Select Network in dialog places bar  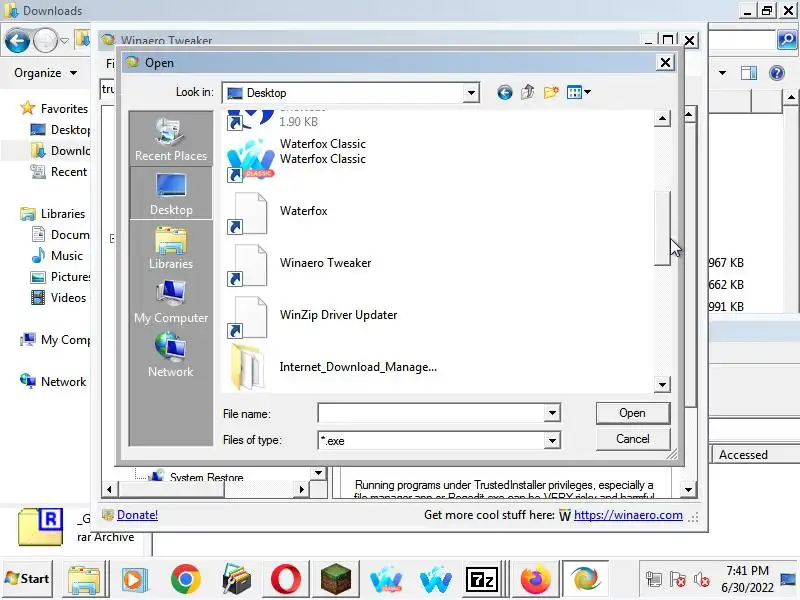tap(170, 355)
